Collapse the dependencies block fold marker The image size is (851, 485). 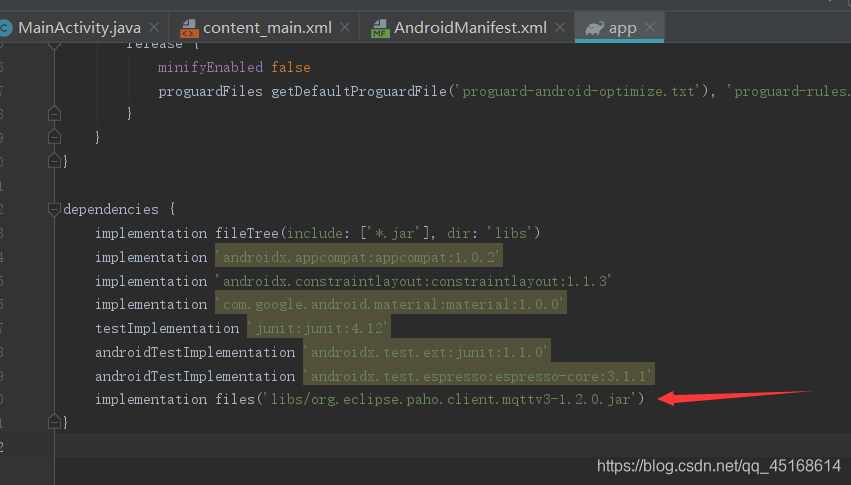tap(54, 209)
